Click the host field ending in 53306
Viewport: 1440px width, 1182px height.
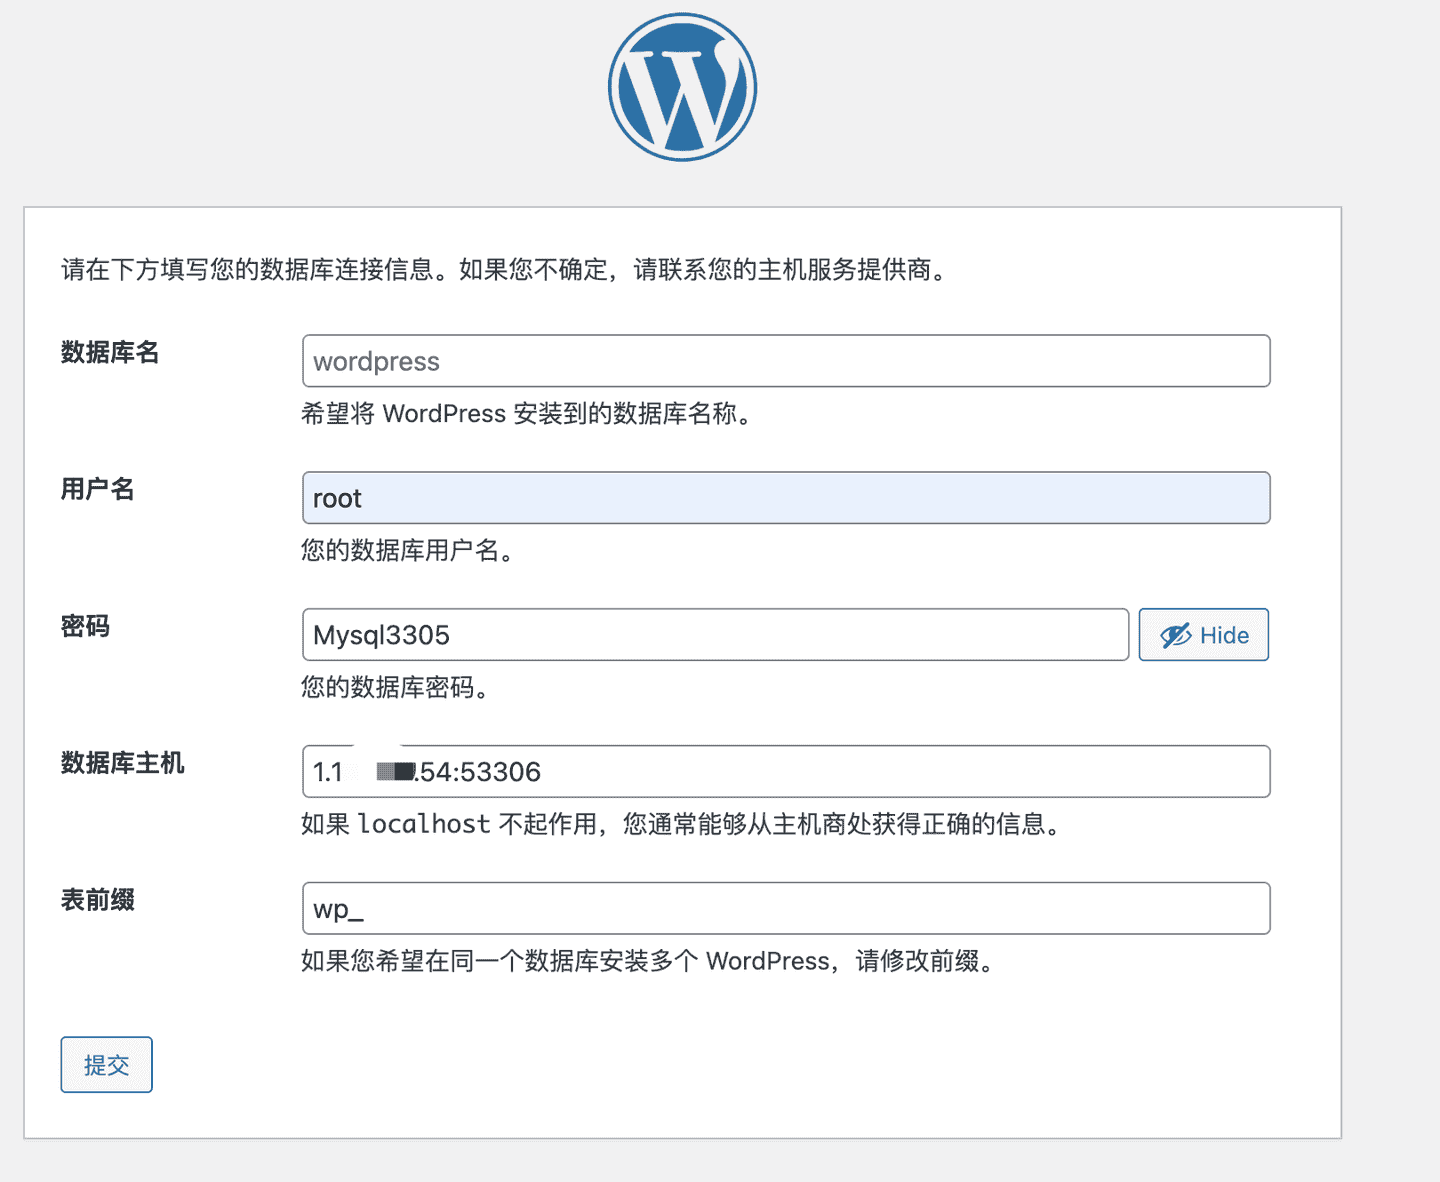point(786,771)
